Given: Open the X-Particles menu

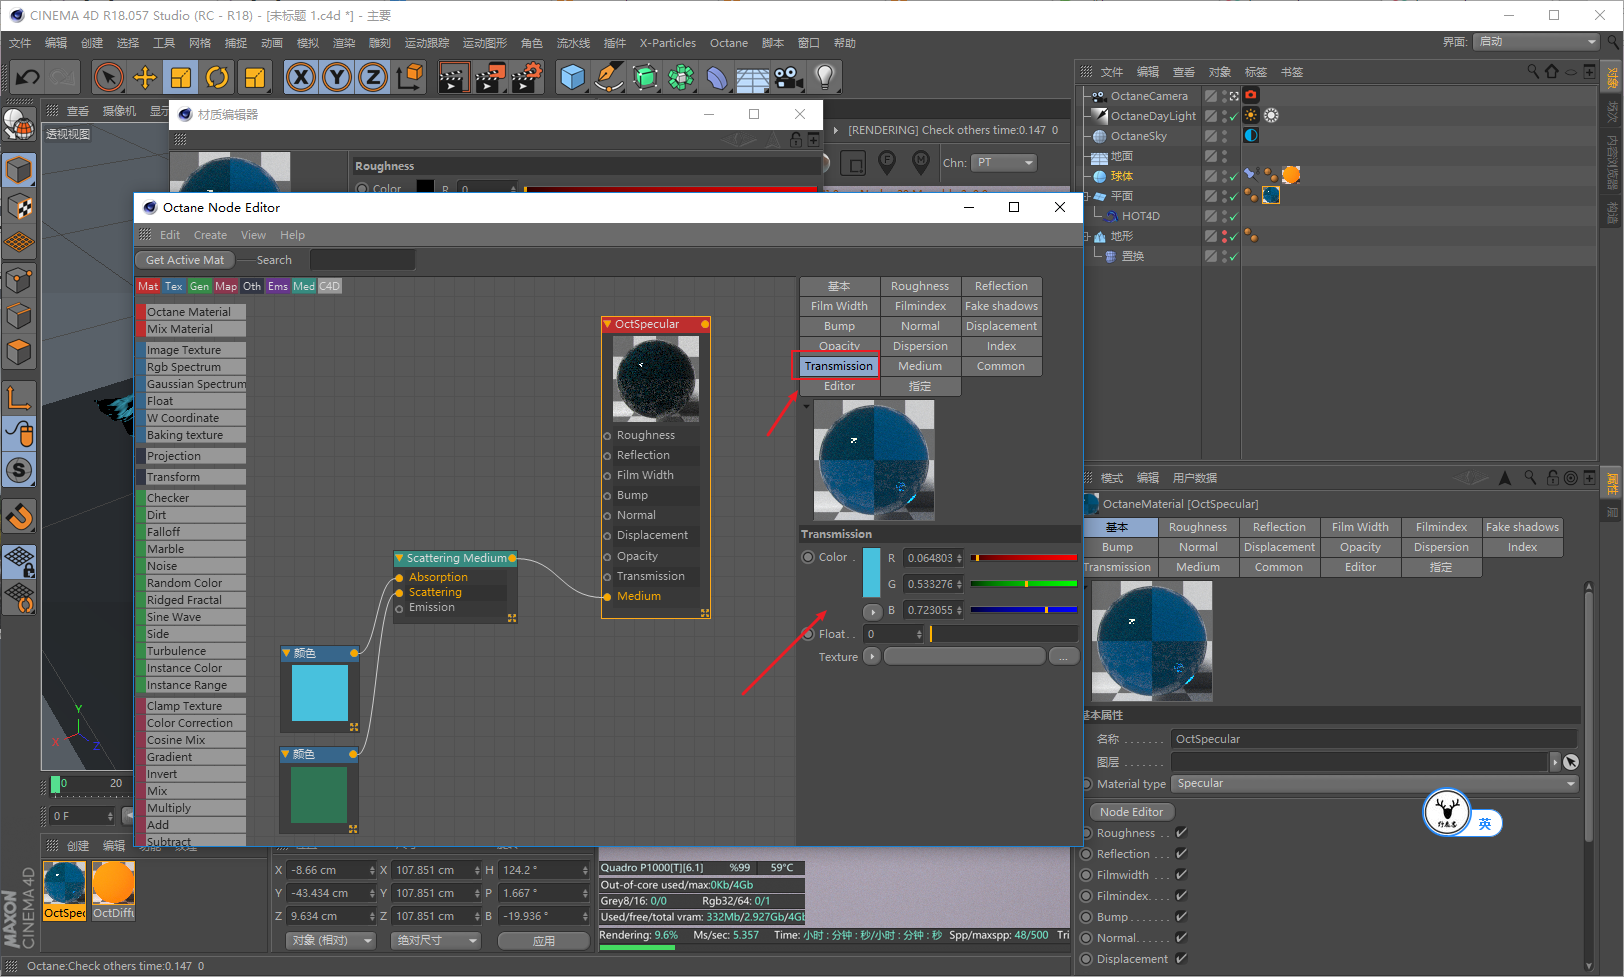Looking at the screenshot, I should [667, 43].
